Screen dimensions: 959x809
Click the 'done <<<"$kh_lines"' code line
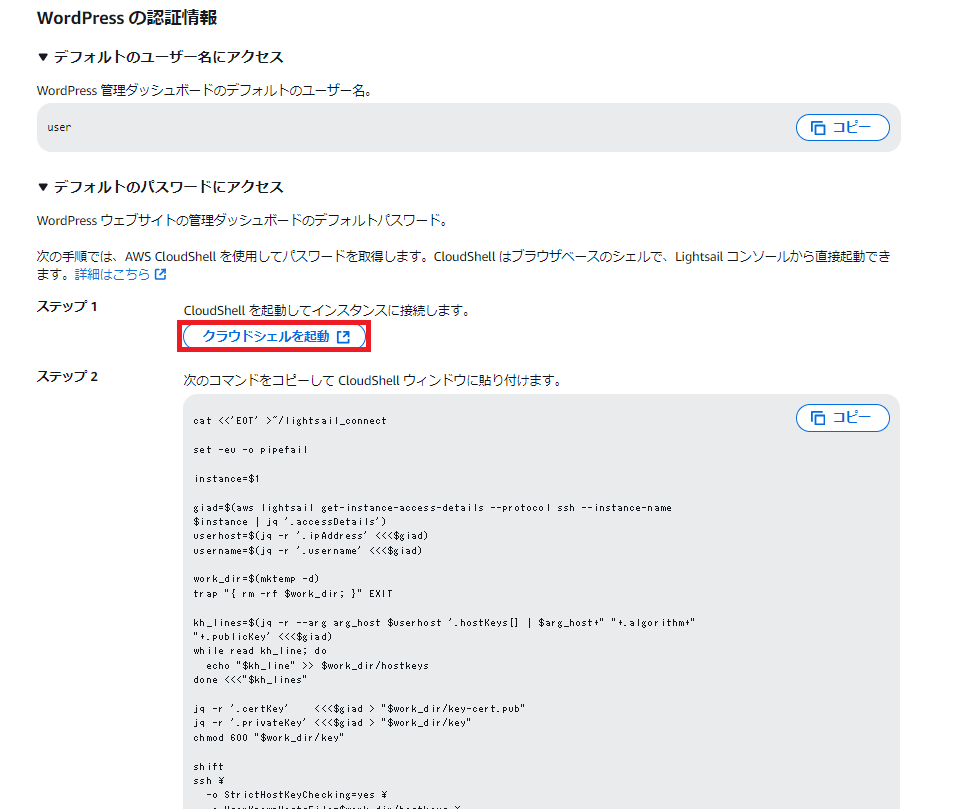click(x=250, y=679)
